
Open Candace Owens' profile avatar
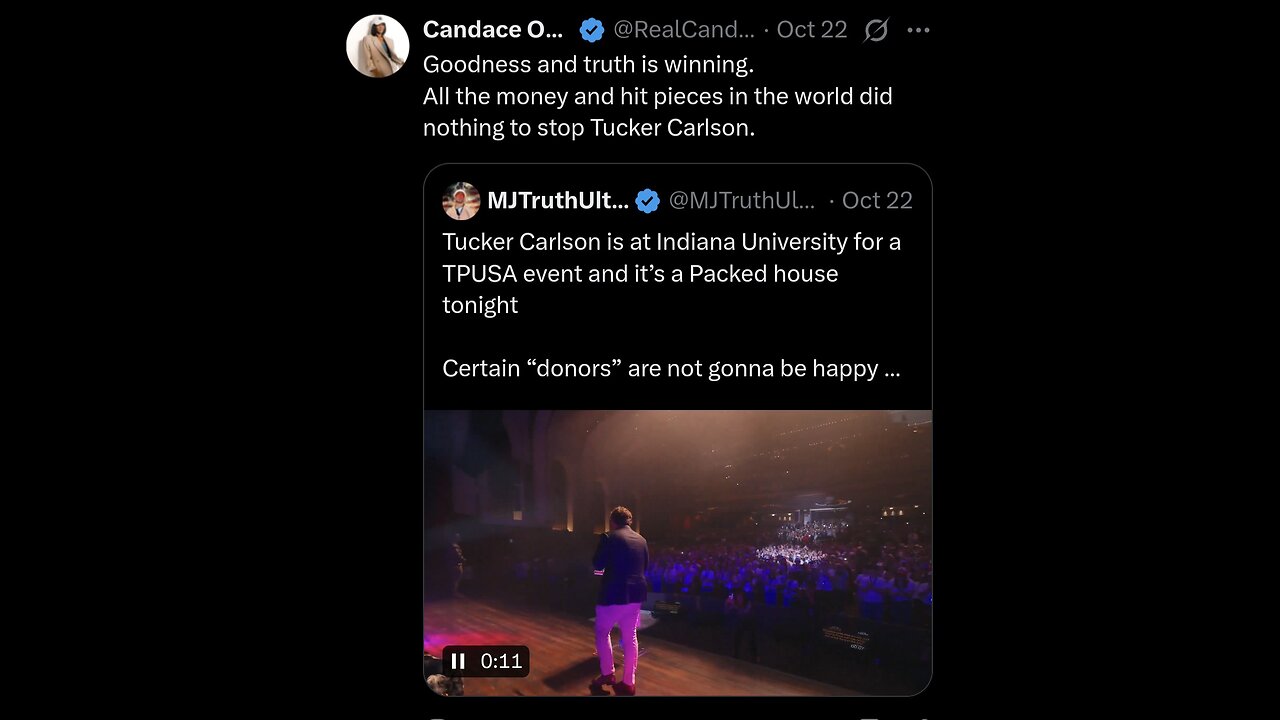pos(377,46)
